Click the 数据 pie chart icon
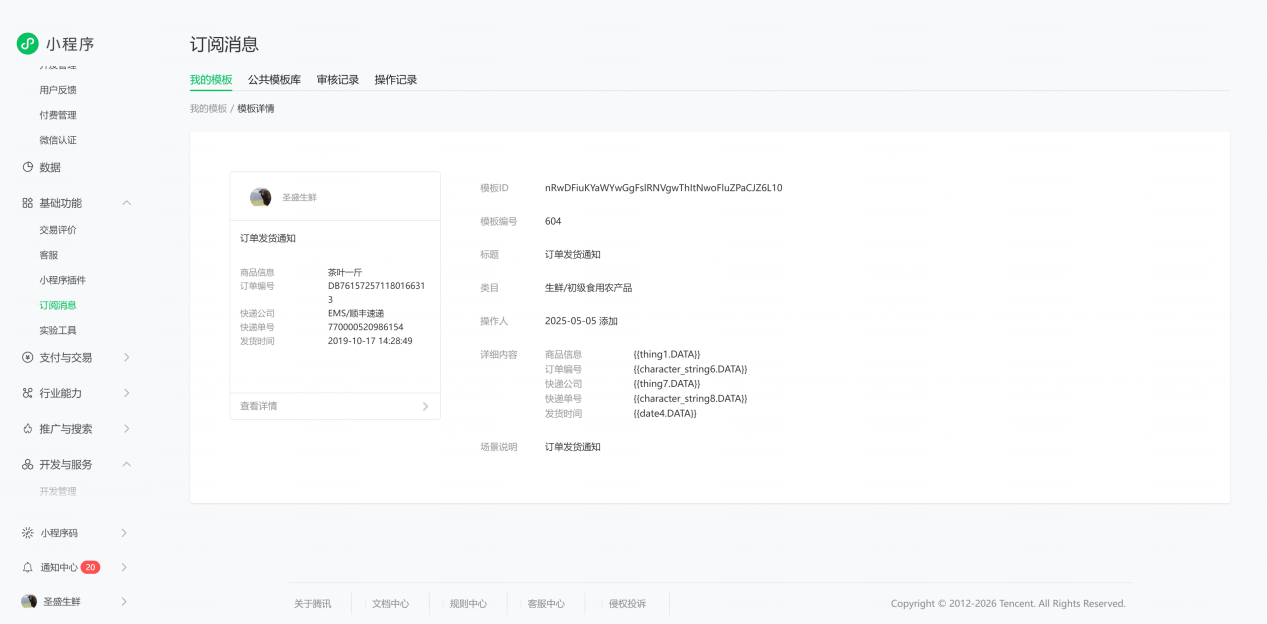 point(28,167)
